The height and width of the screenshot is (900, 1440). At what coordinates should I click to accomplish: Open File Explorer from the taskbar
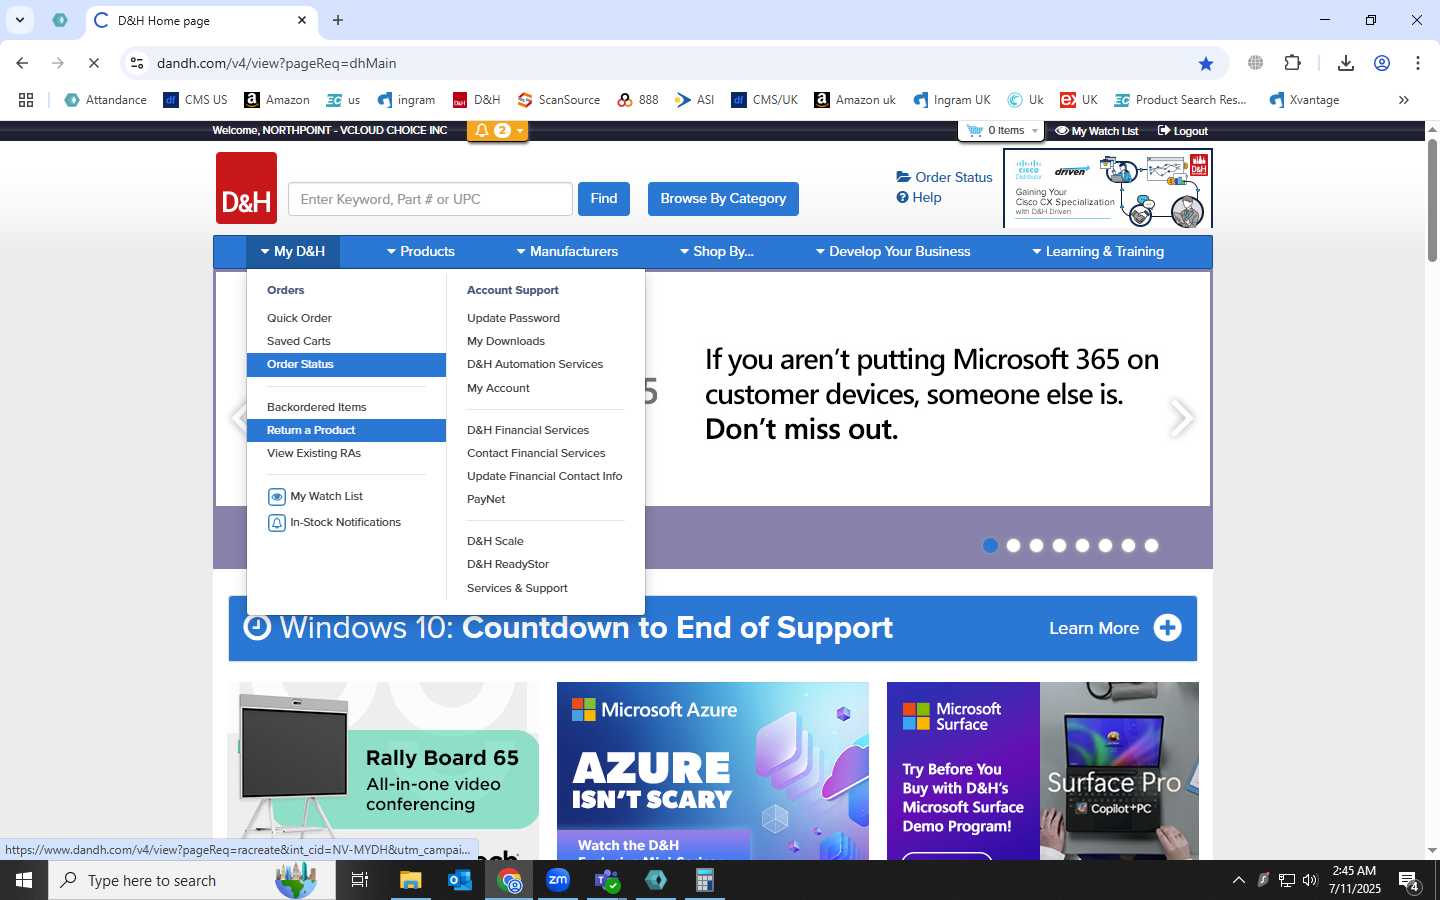pyautogui.click(x=411, y=880)
